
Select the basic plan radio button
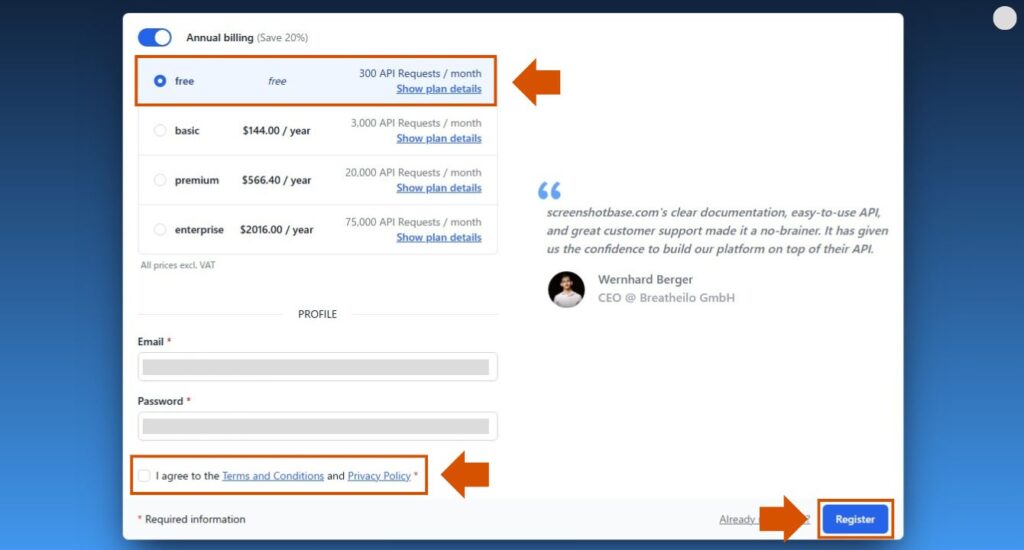160,131
